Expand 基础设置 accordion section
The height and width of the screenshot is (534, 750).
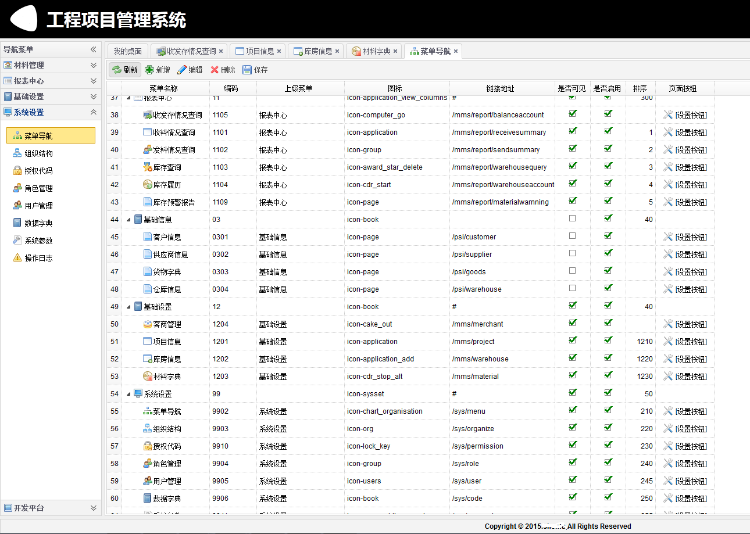51,97
